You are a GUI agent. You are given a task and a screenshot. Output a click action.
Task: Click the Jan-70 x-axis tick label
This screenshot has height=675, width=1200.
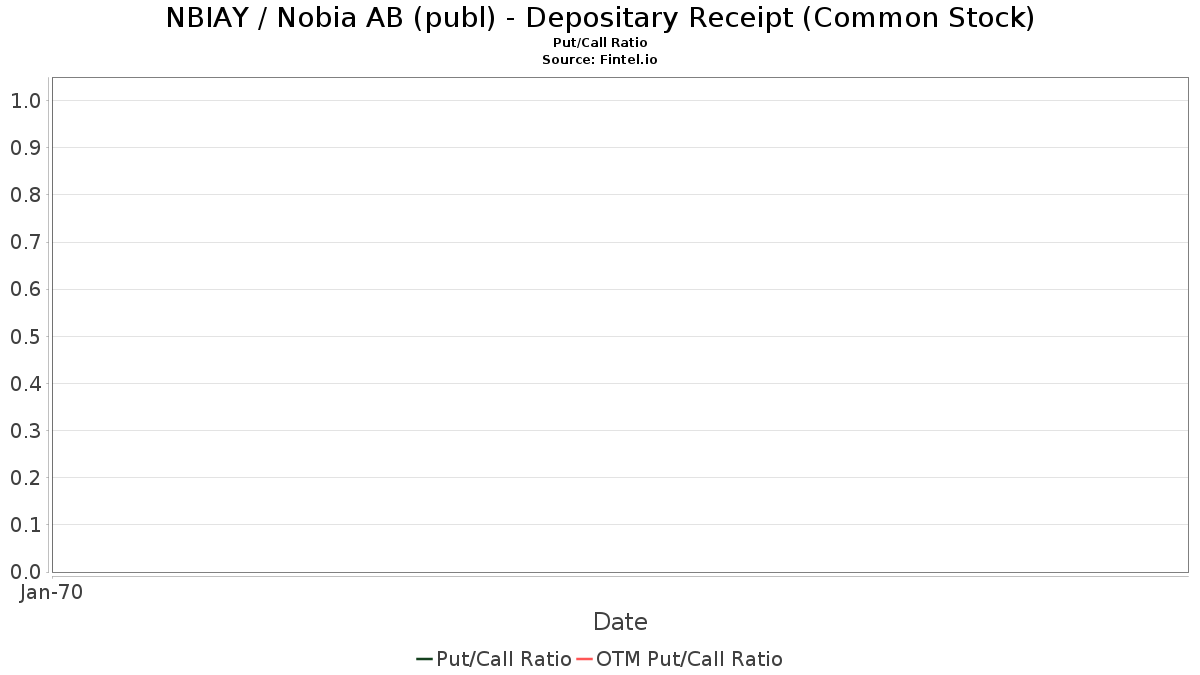(51, 592)
